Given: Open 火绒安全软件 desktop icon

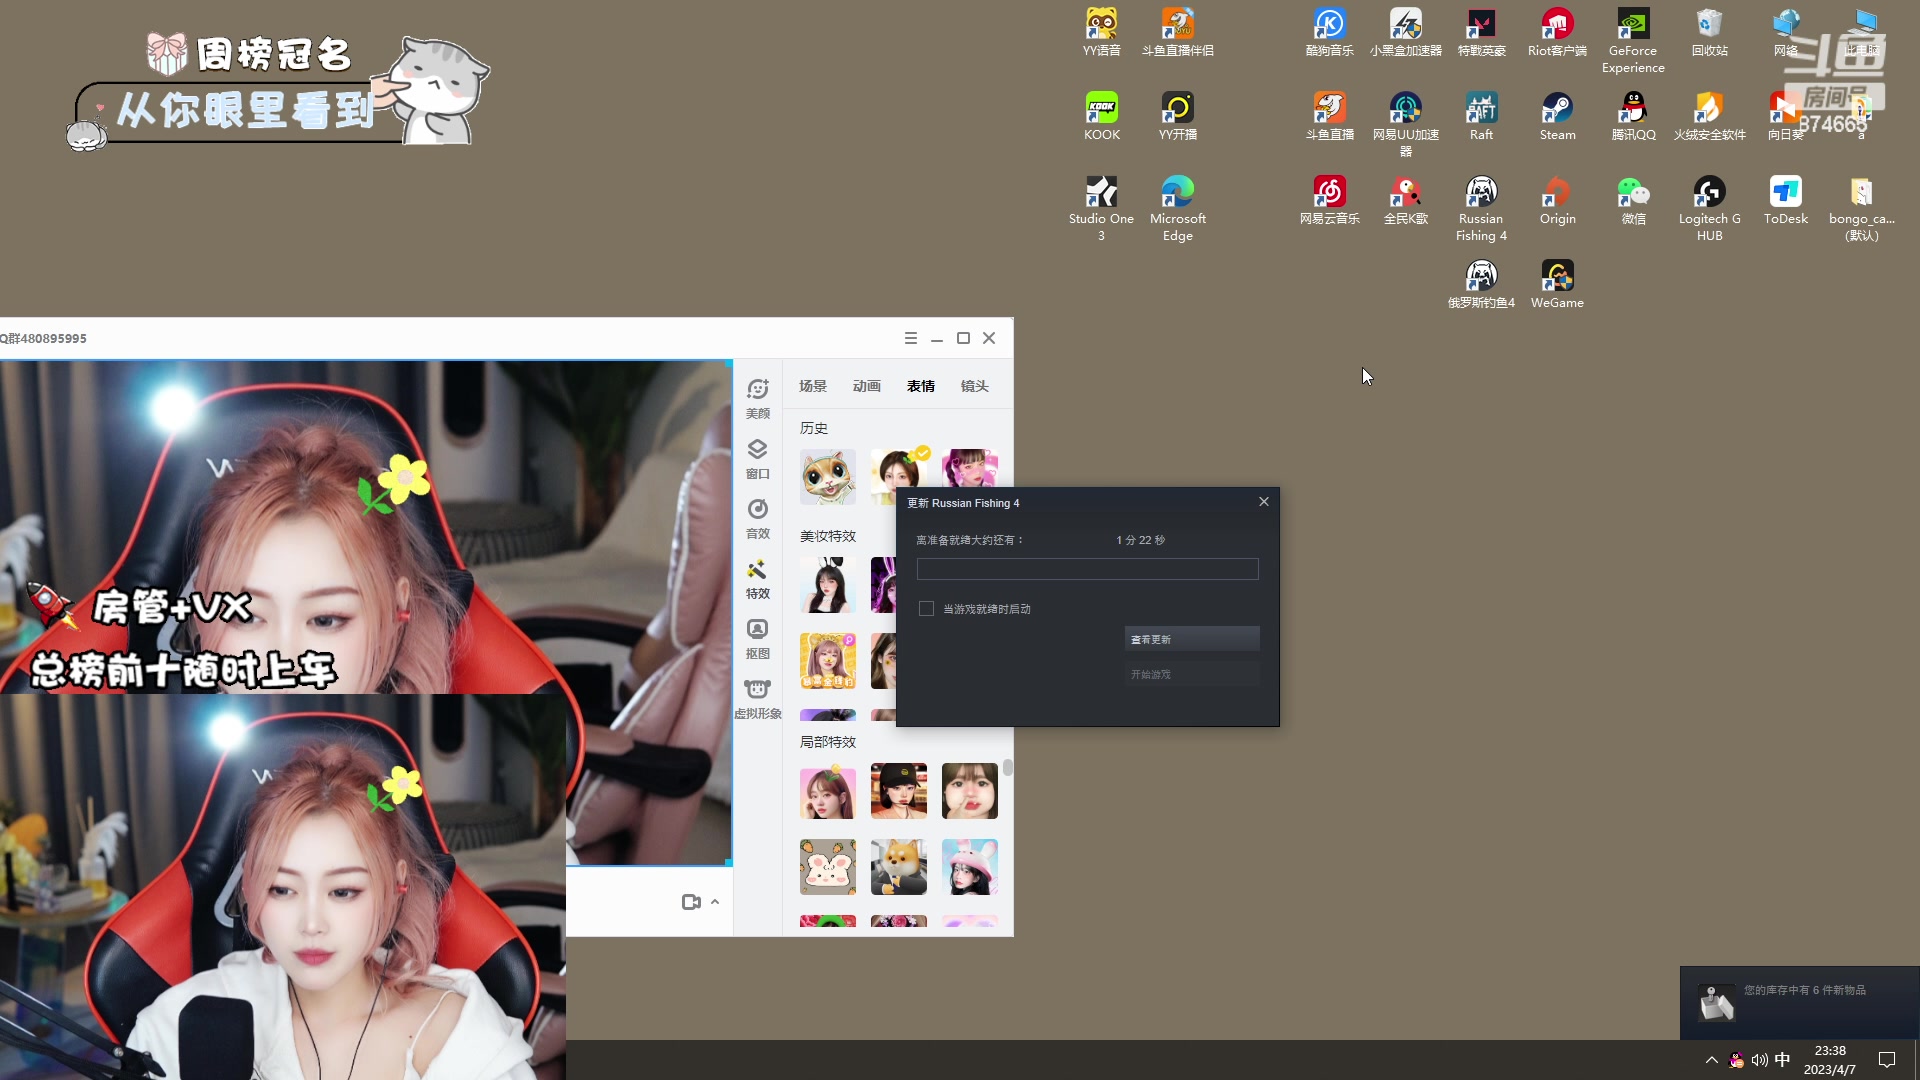Looking at the screenshot, I should (x=1709, y=116).
